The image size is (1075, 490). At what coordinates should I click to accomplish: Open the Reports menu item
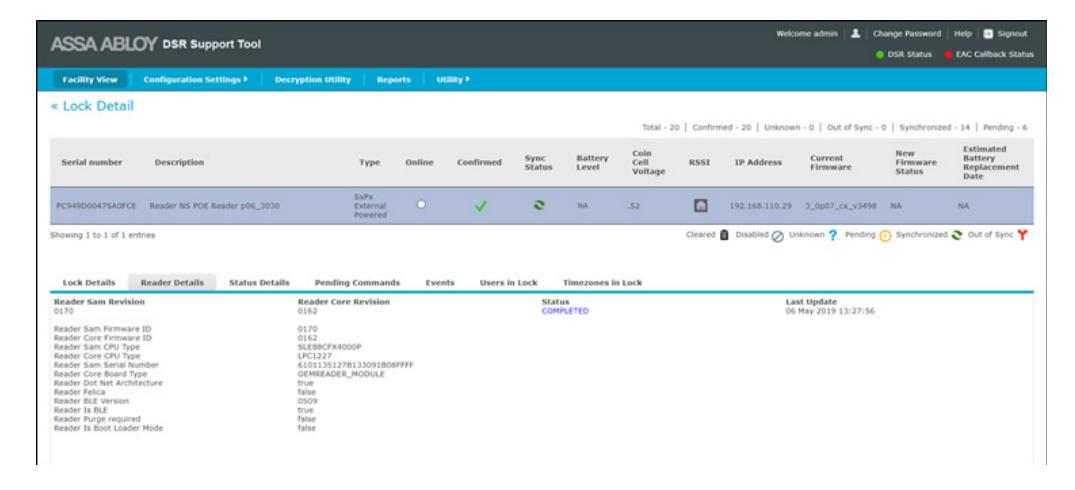(x=394, y=79)
